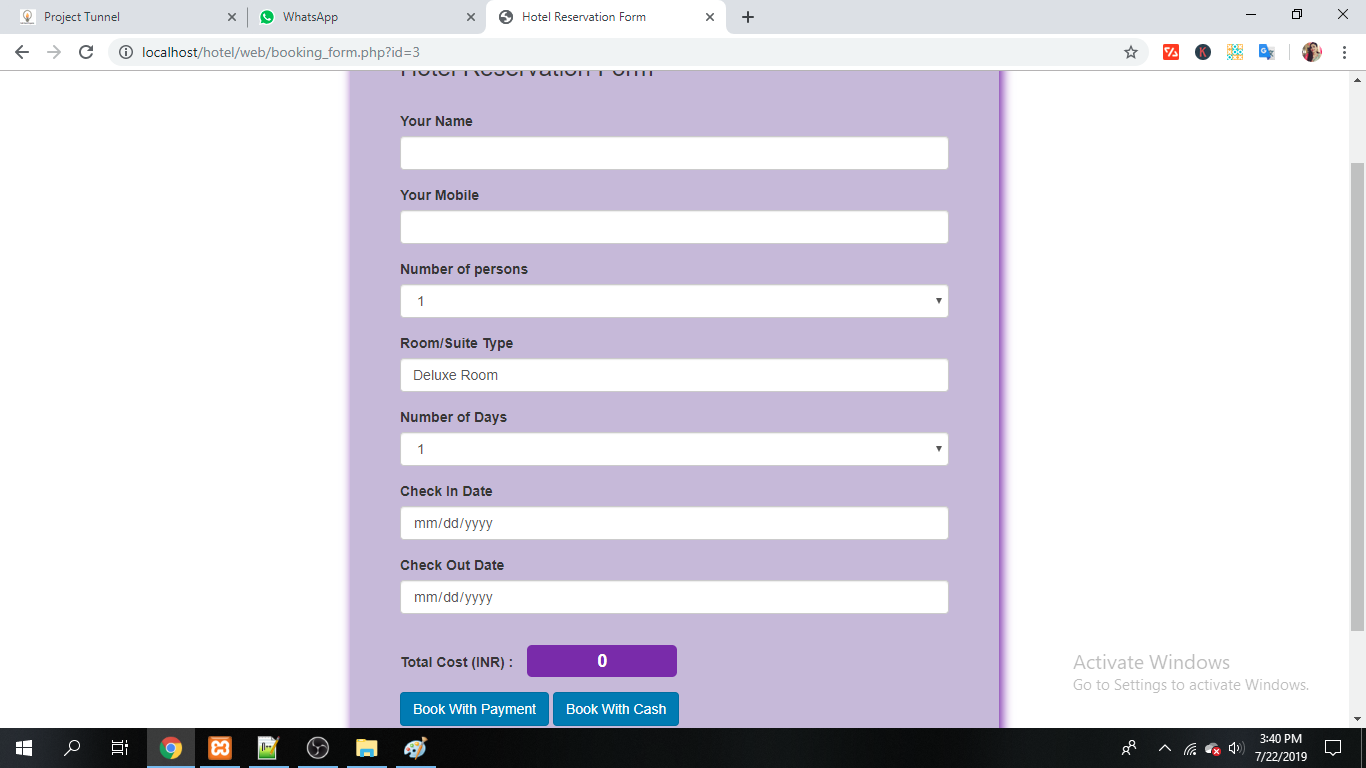The width and height of the screenshot is (1366, 768).
Task: Open OBS Studio from the taskbar
Action: 318,748
